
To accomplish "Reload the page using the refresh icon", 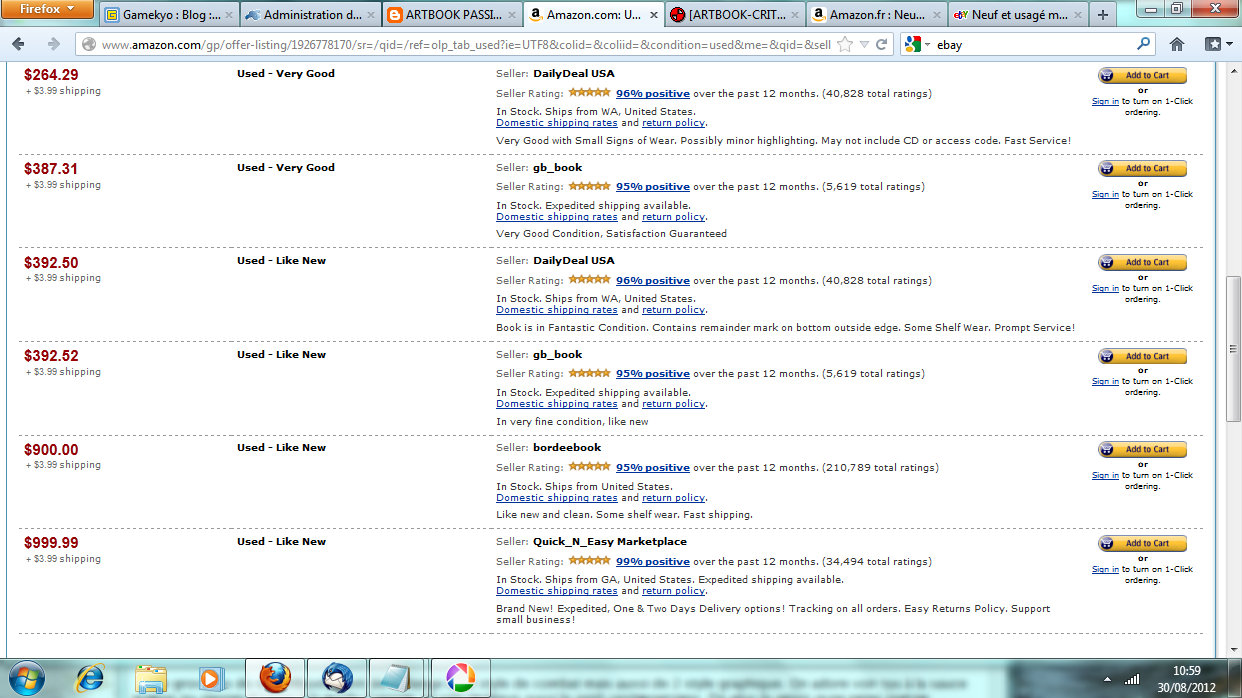I will pos(882,45).
